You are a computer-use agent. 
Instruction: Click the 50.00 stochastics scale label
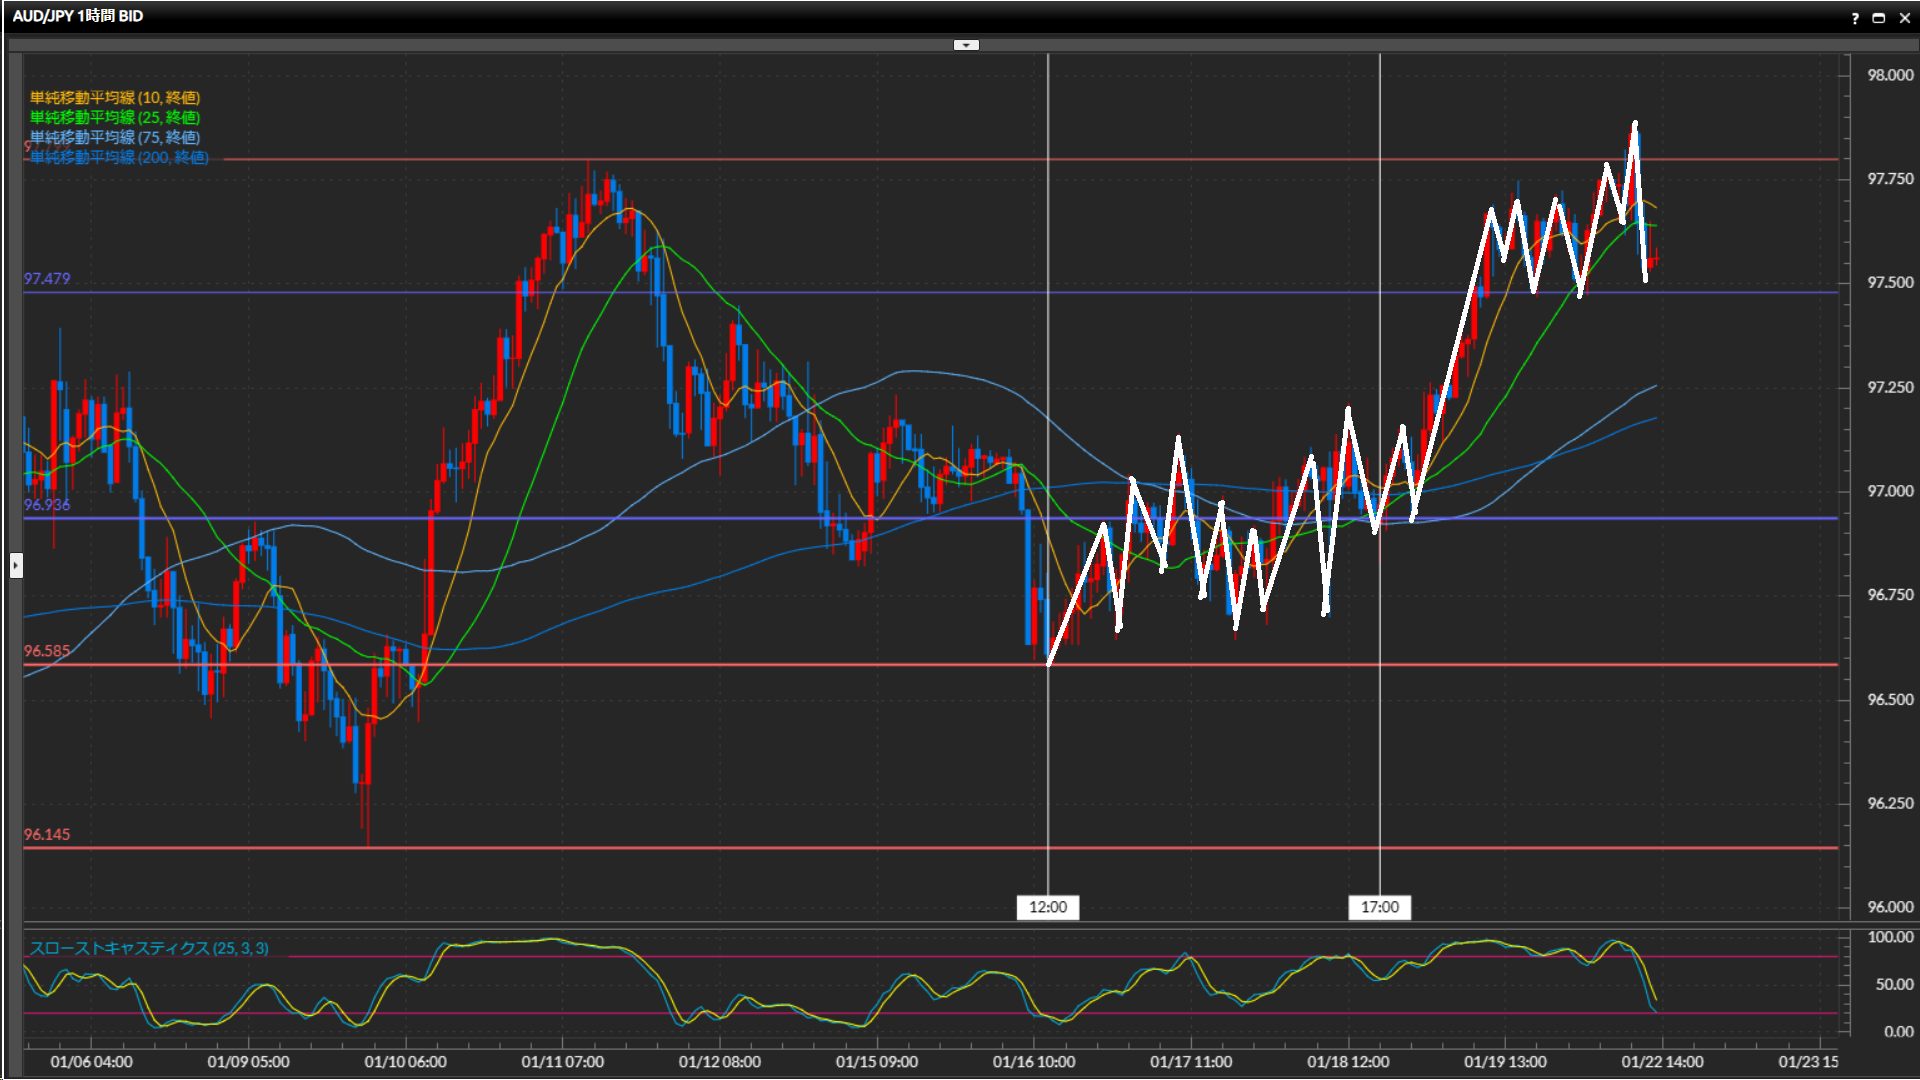pos(1894,985)
